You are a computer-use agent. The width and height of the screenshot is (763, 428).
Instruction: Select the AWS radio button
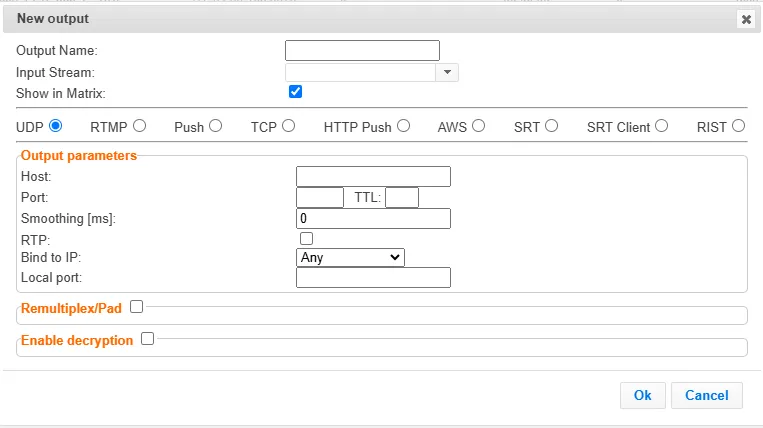point(478,126)
